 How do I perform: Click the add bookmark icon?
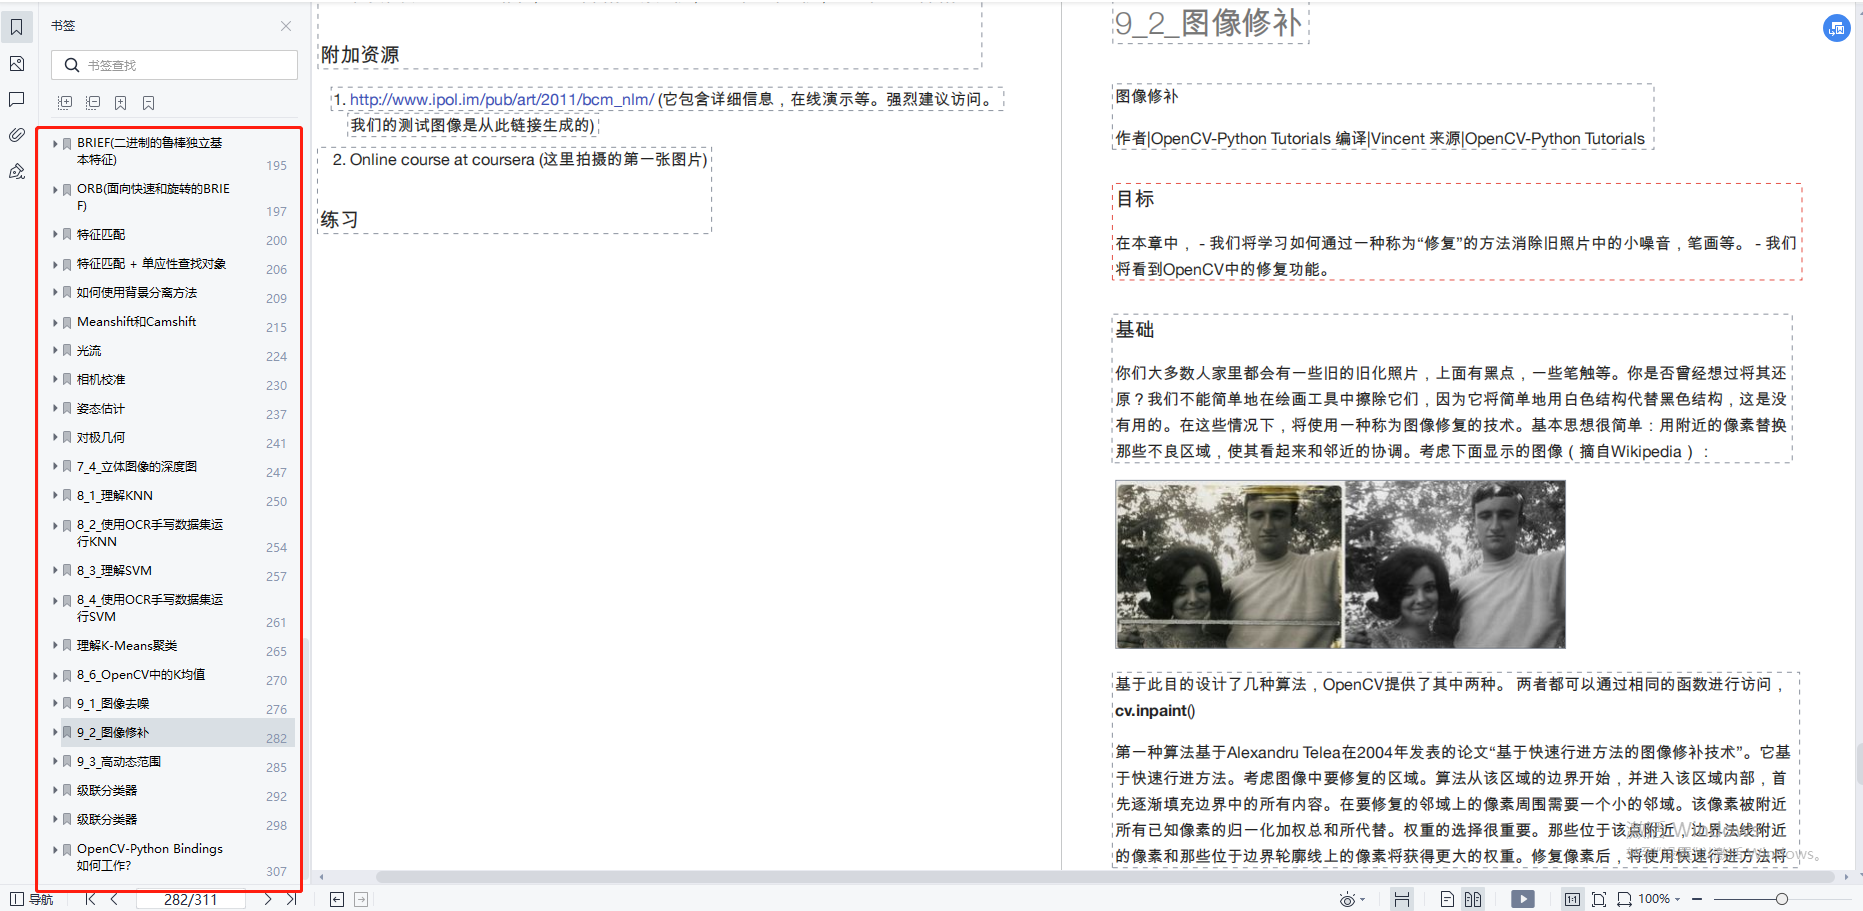120,103
